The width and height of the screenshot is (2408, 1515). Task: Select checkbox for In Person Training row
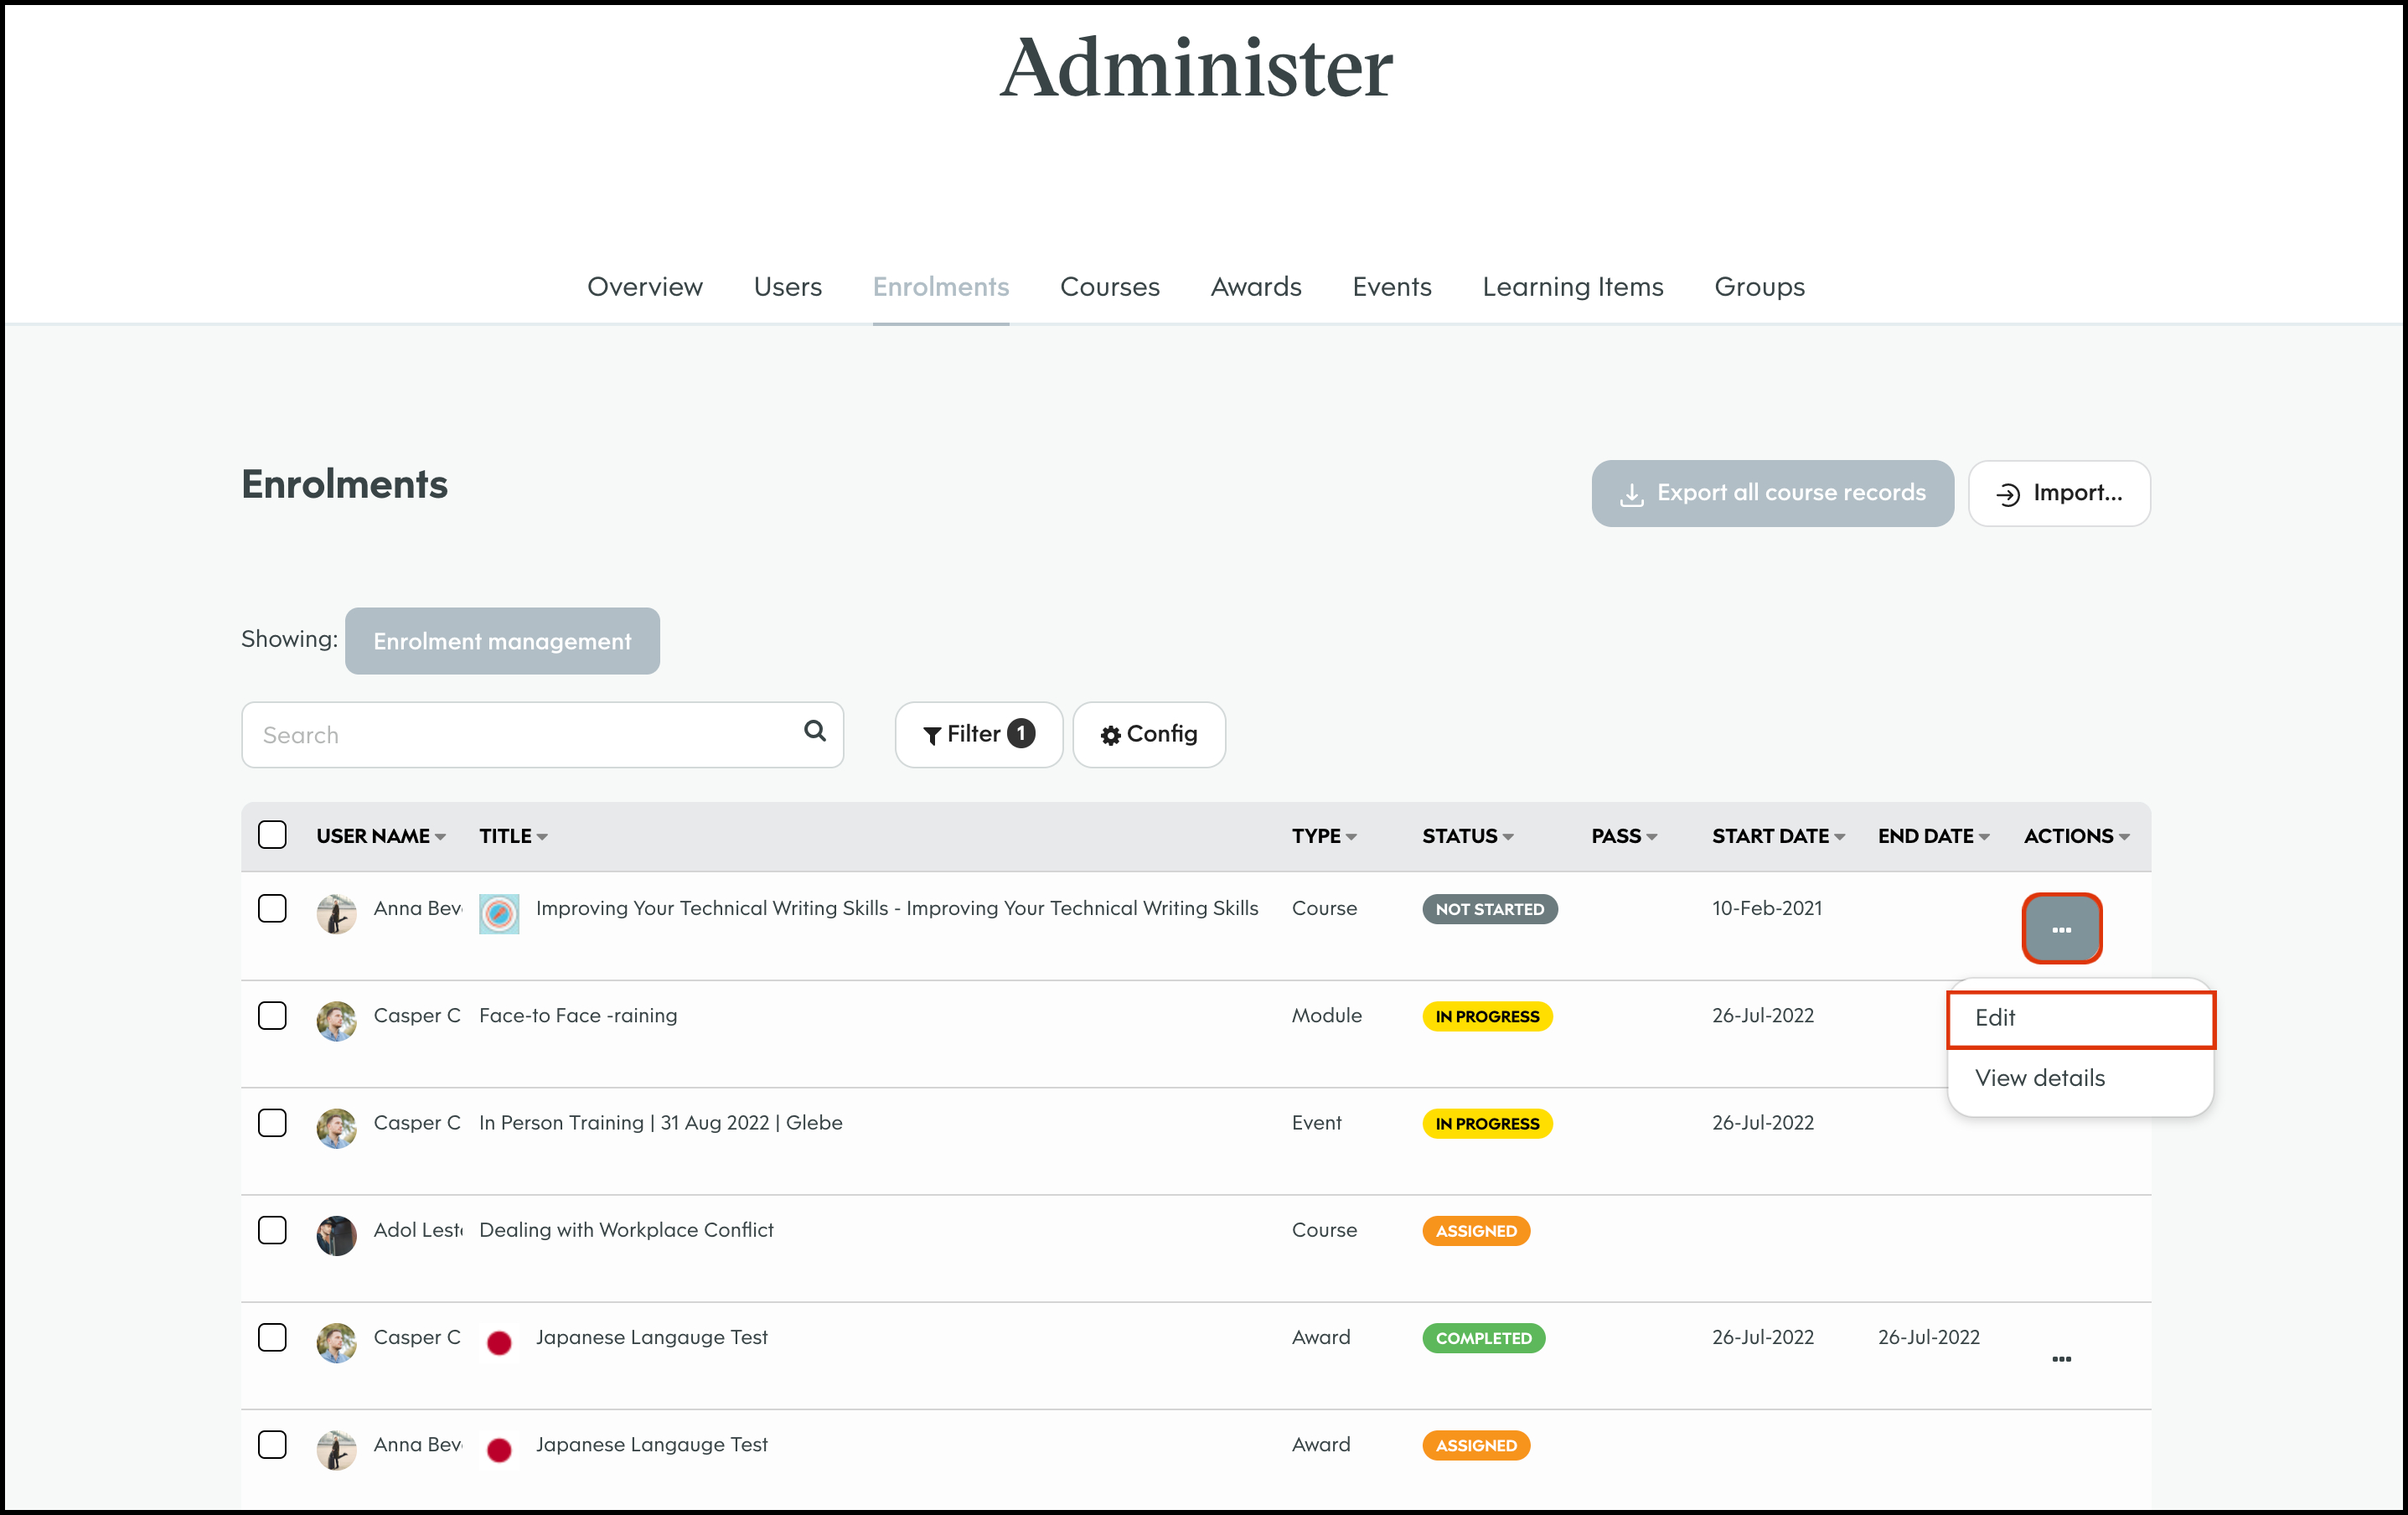point(272,1123)
